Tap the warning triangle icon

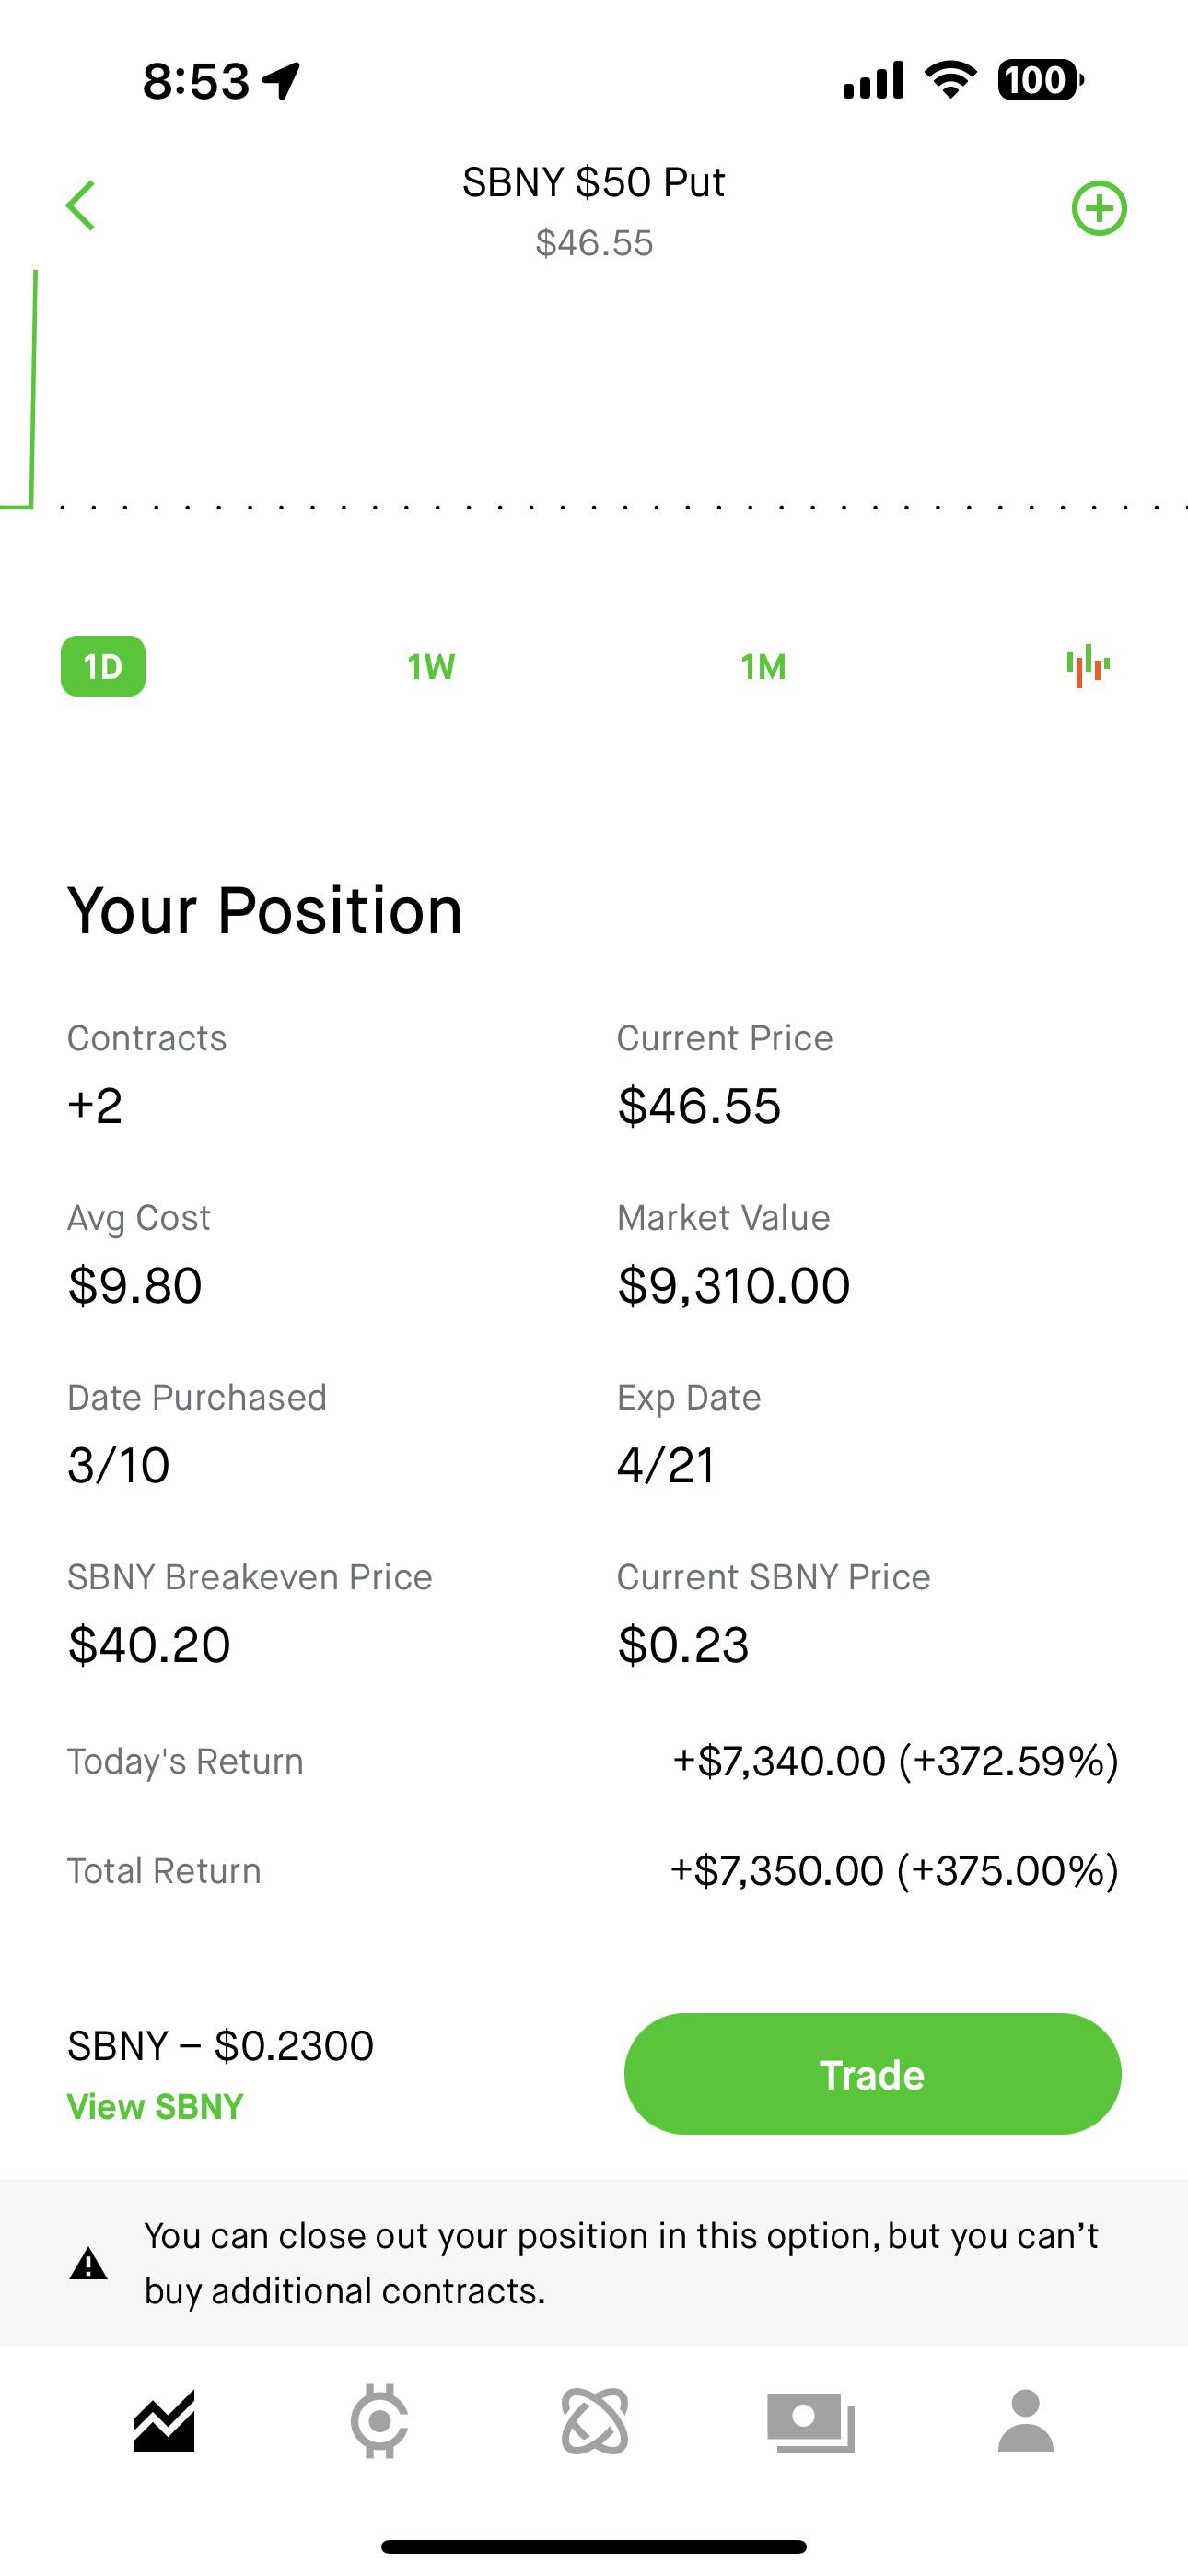[x=88, y=2264]
